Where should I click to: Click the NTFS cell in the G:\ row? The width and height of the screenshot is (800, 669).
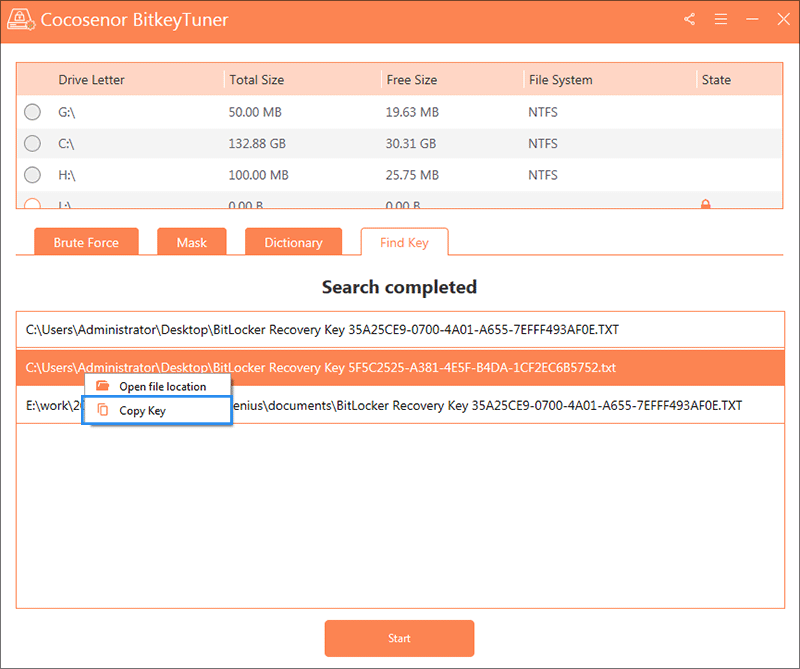543,112
